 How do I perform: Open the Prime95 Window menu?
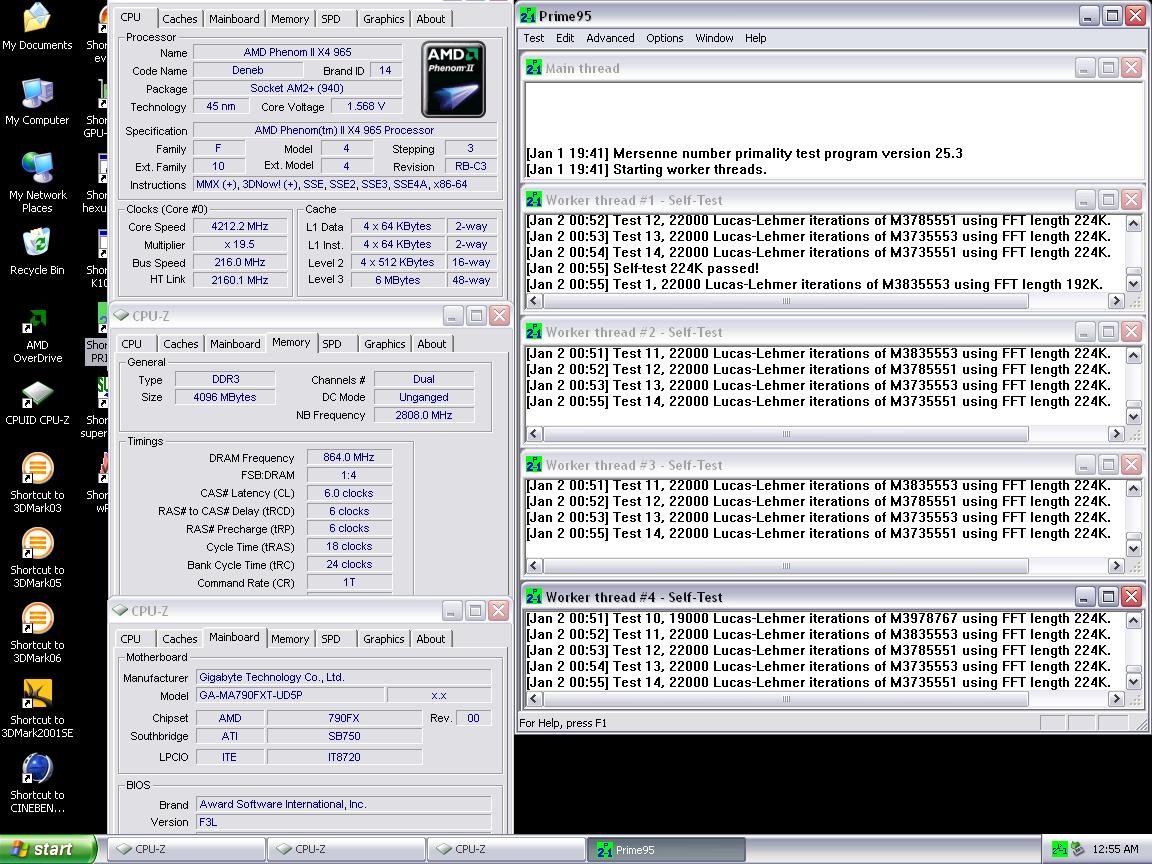tap(714, 38)
